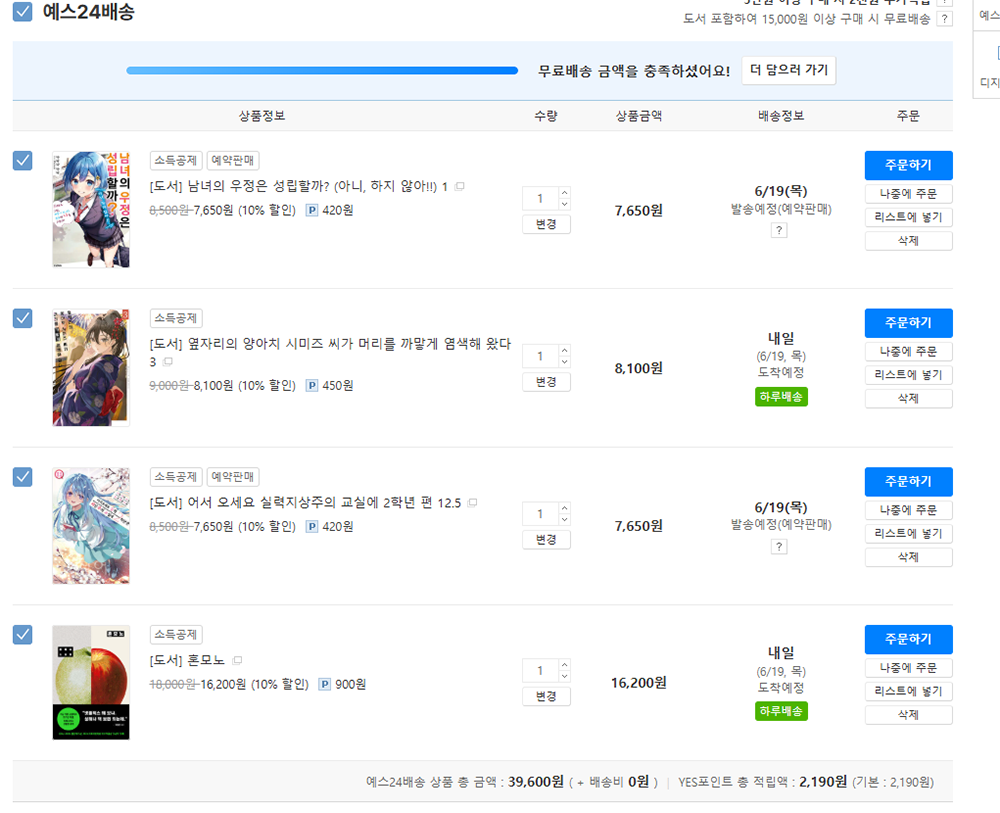Click 주문하기 for 옆자리의 양아치 시미즈

coord(908,323)
